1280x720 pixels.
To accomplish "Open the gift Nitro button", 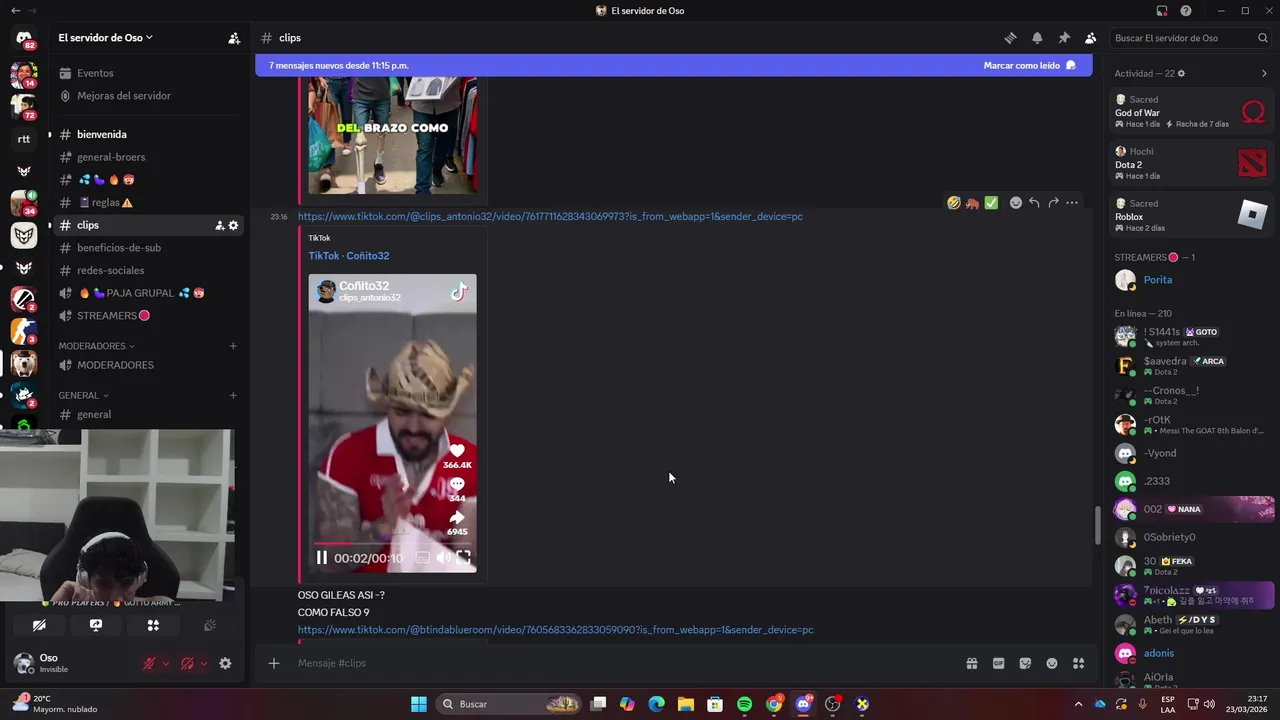I will coord(971,663).
